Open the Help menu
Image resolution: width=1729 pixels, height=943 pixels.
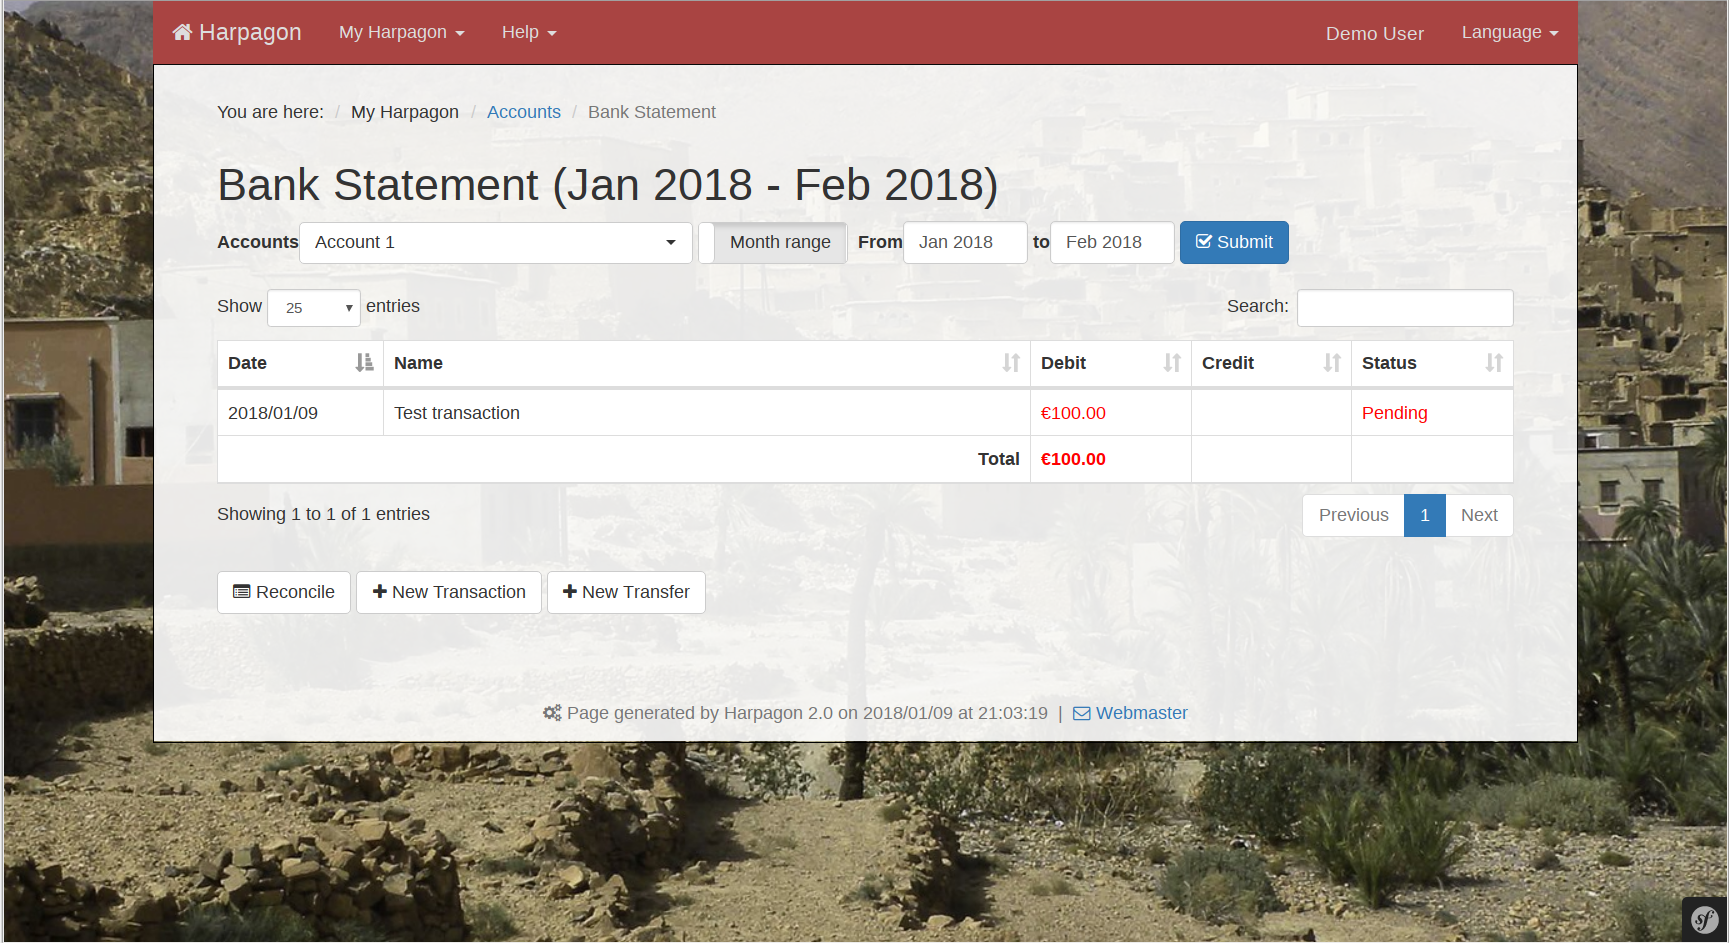[528, 31]
